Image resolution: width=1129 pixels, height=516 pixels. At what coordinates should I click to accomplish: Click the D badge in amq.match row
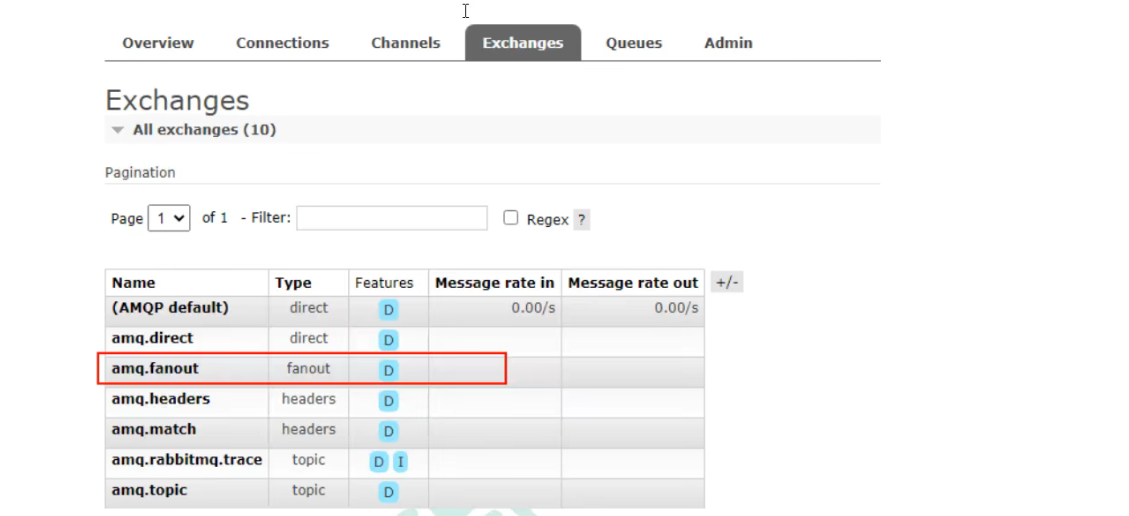point(388,432)
